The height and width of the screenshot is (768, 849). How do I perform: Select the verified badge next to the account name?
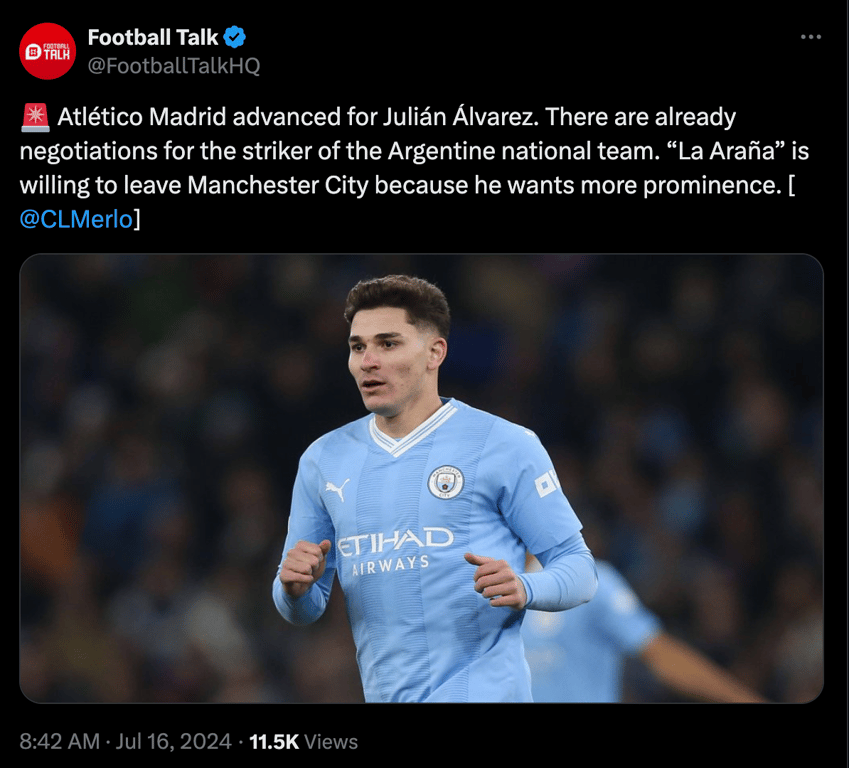[232, 36]
